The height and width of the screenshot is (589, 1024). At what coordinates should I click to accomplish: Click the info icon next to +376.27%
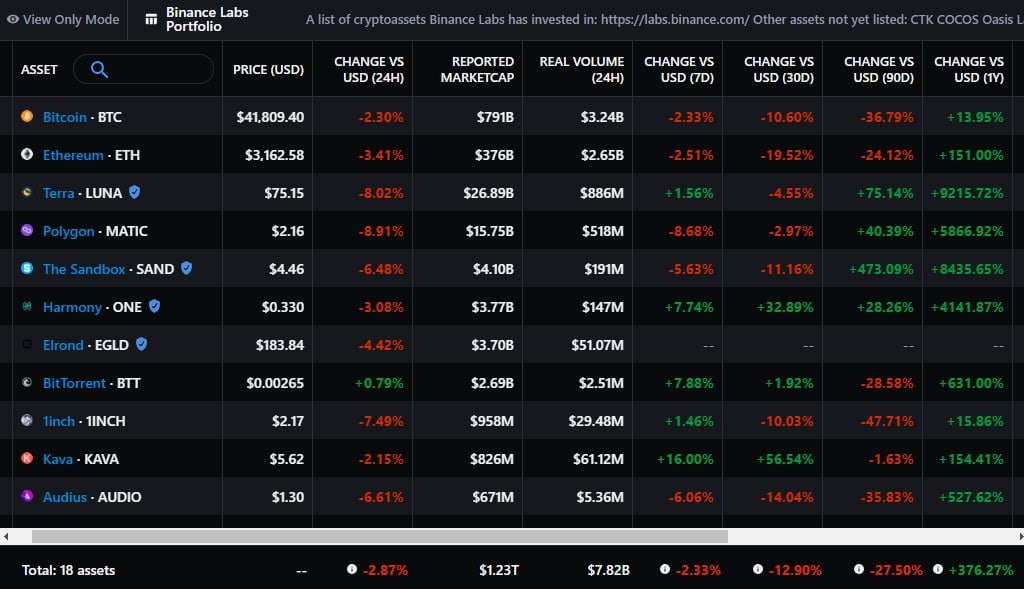click(938, 569)
